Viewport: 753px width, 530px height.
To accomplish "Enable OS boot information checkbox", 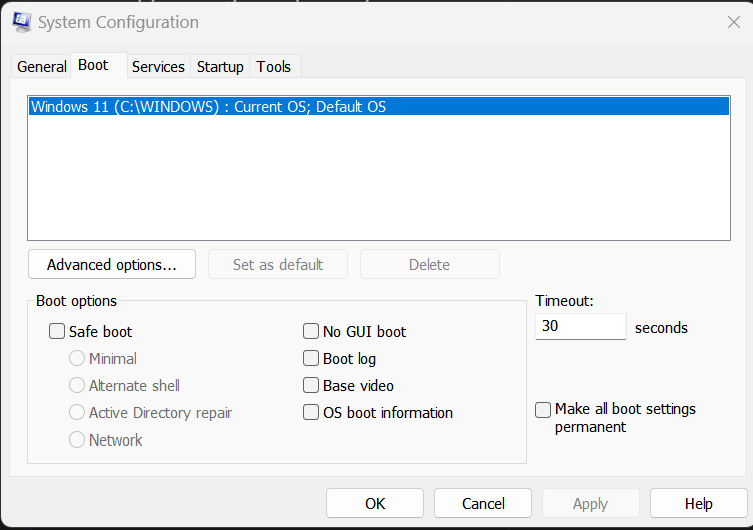I will coord(311,413).
